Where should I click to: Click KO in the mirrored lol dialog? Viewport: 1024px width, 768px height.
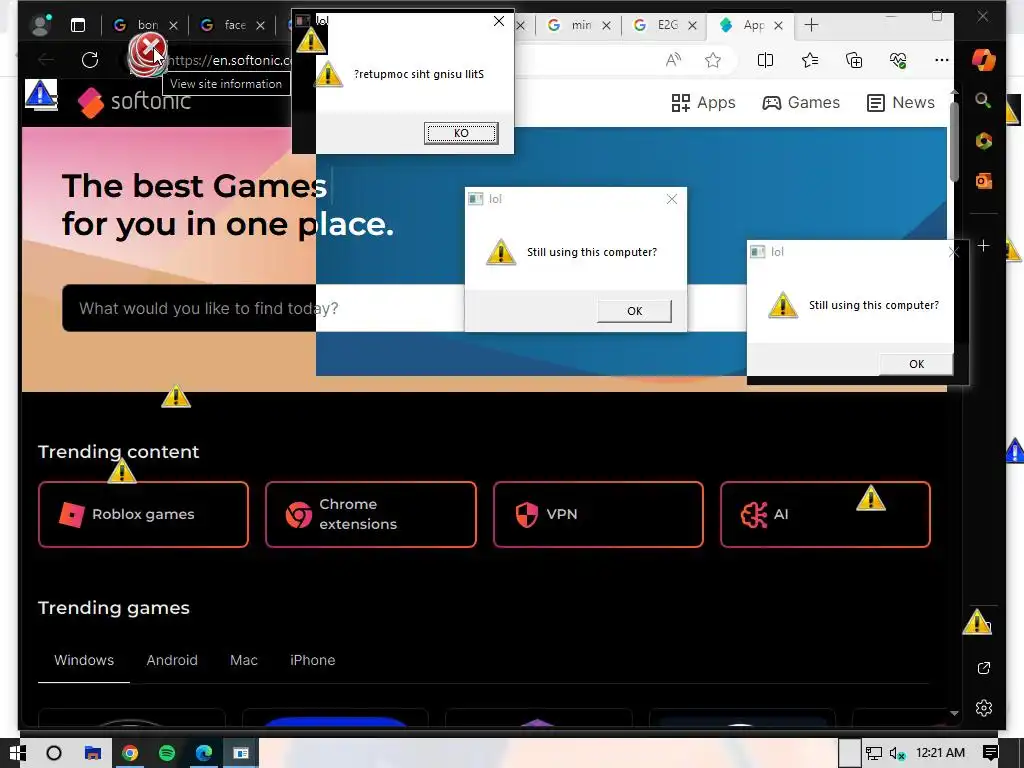pyautogui.click(x=461, y=133)
